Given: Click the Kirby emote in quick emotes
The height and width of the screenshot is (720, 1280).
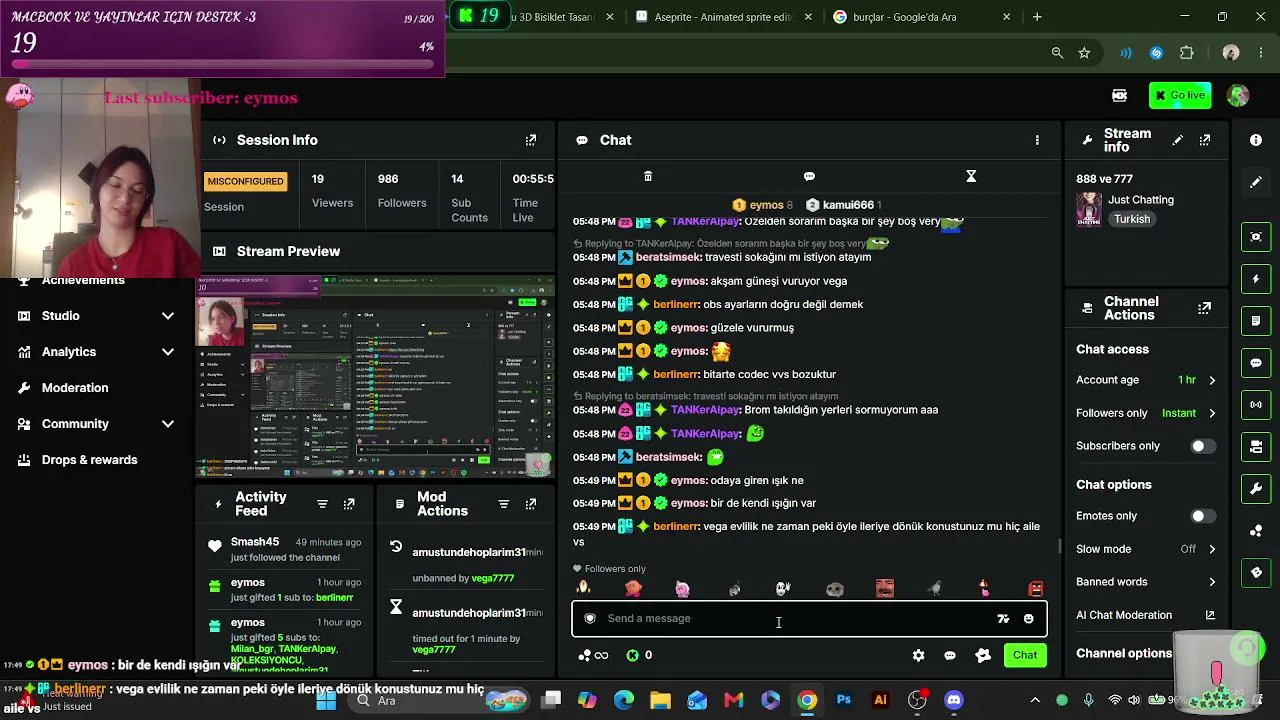Looking at the screenshot, I should click(633, 589).
